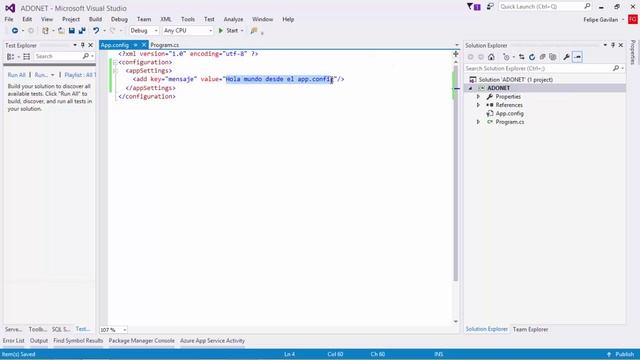Open Solution Explorer window options dropdown
640x360 pixels.
(x=605, y=45)
